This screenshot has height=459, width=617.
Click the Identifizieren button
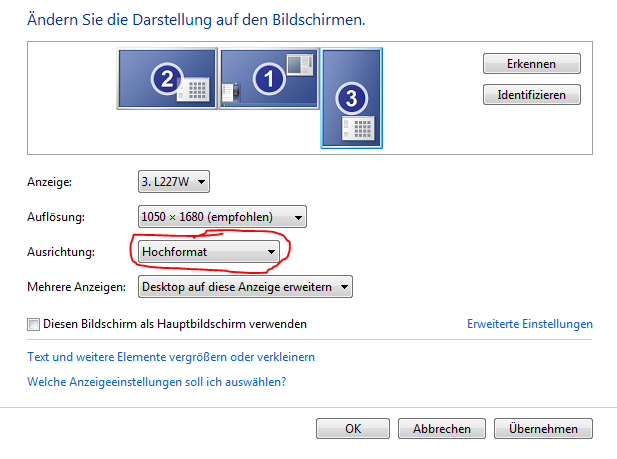coord(532,94)
